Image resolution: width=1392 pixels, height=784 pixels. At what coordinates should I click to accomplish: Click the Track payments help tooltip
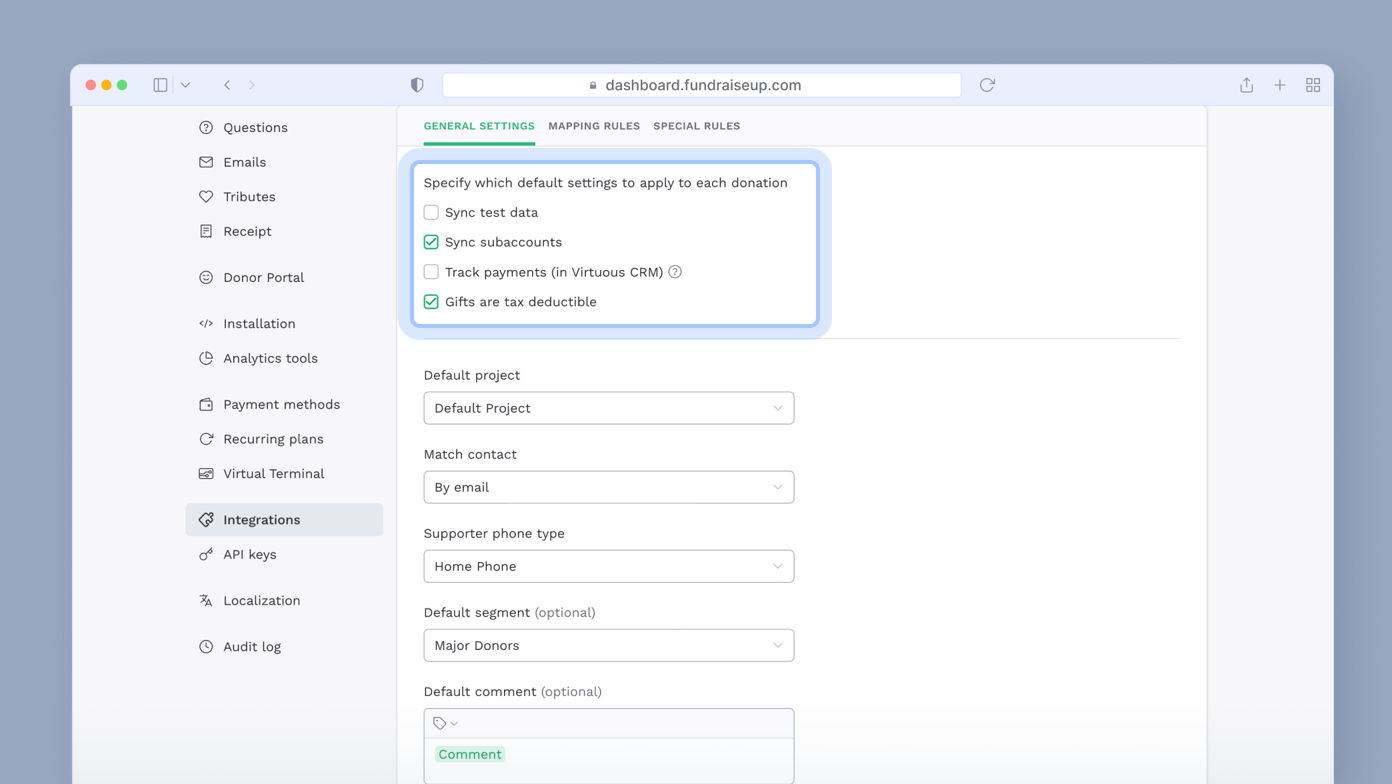point(674,271)
